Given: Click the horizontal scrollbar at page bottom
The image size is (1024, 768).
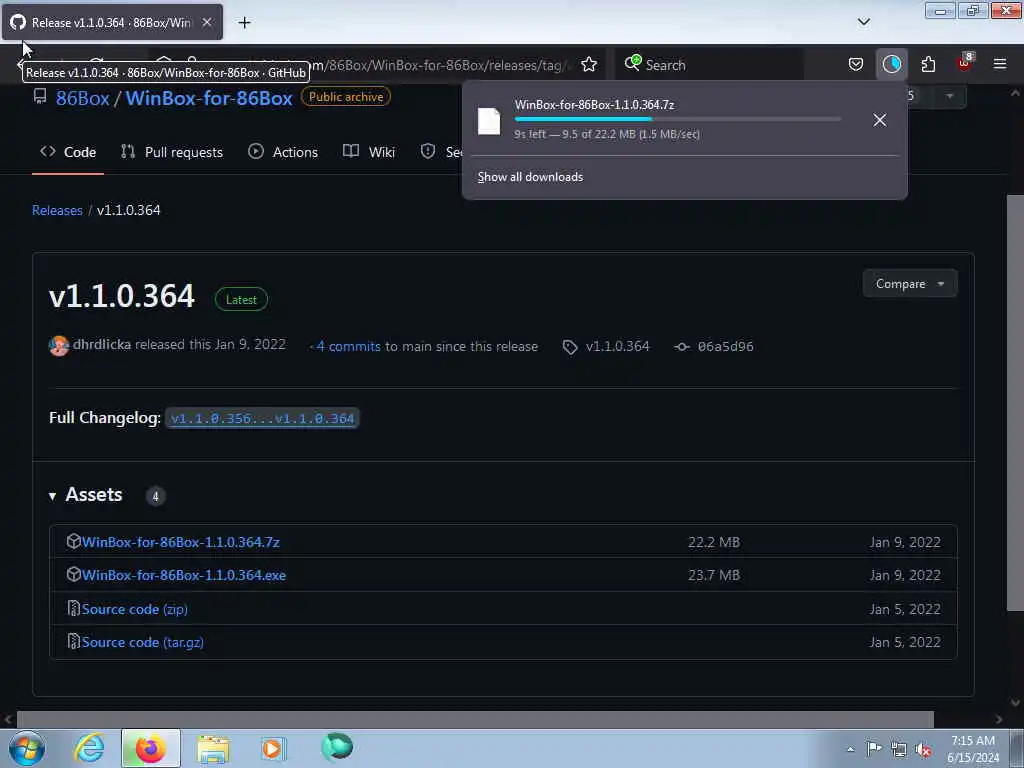Looking at the screenshot, I should [475, 719].
